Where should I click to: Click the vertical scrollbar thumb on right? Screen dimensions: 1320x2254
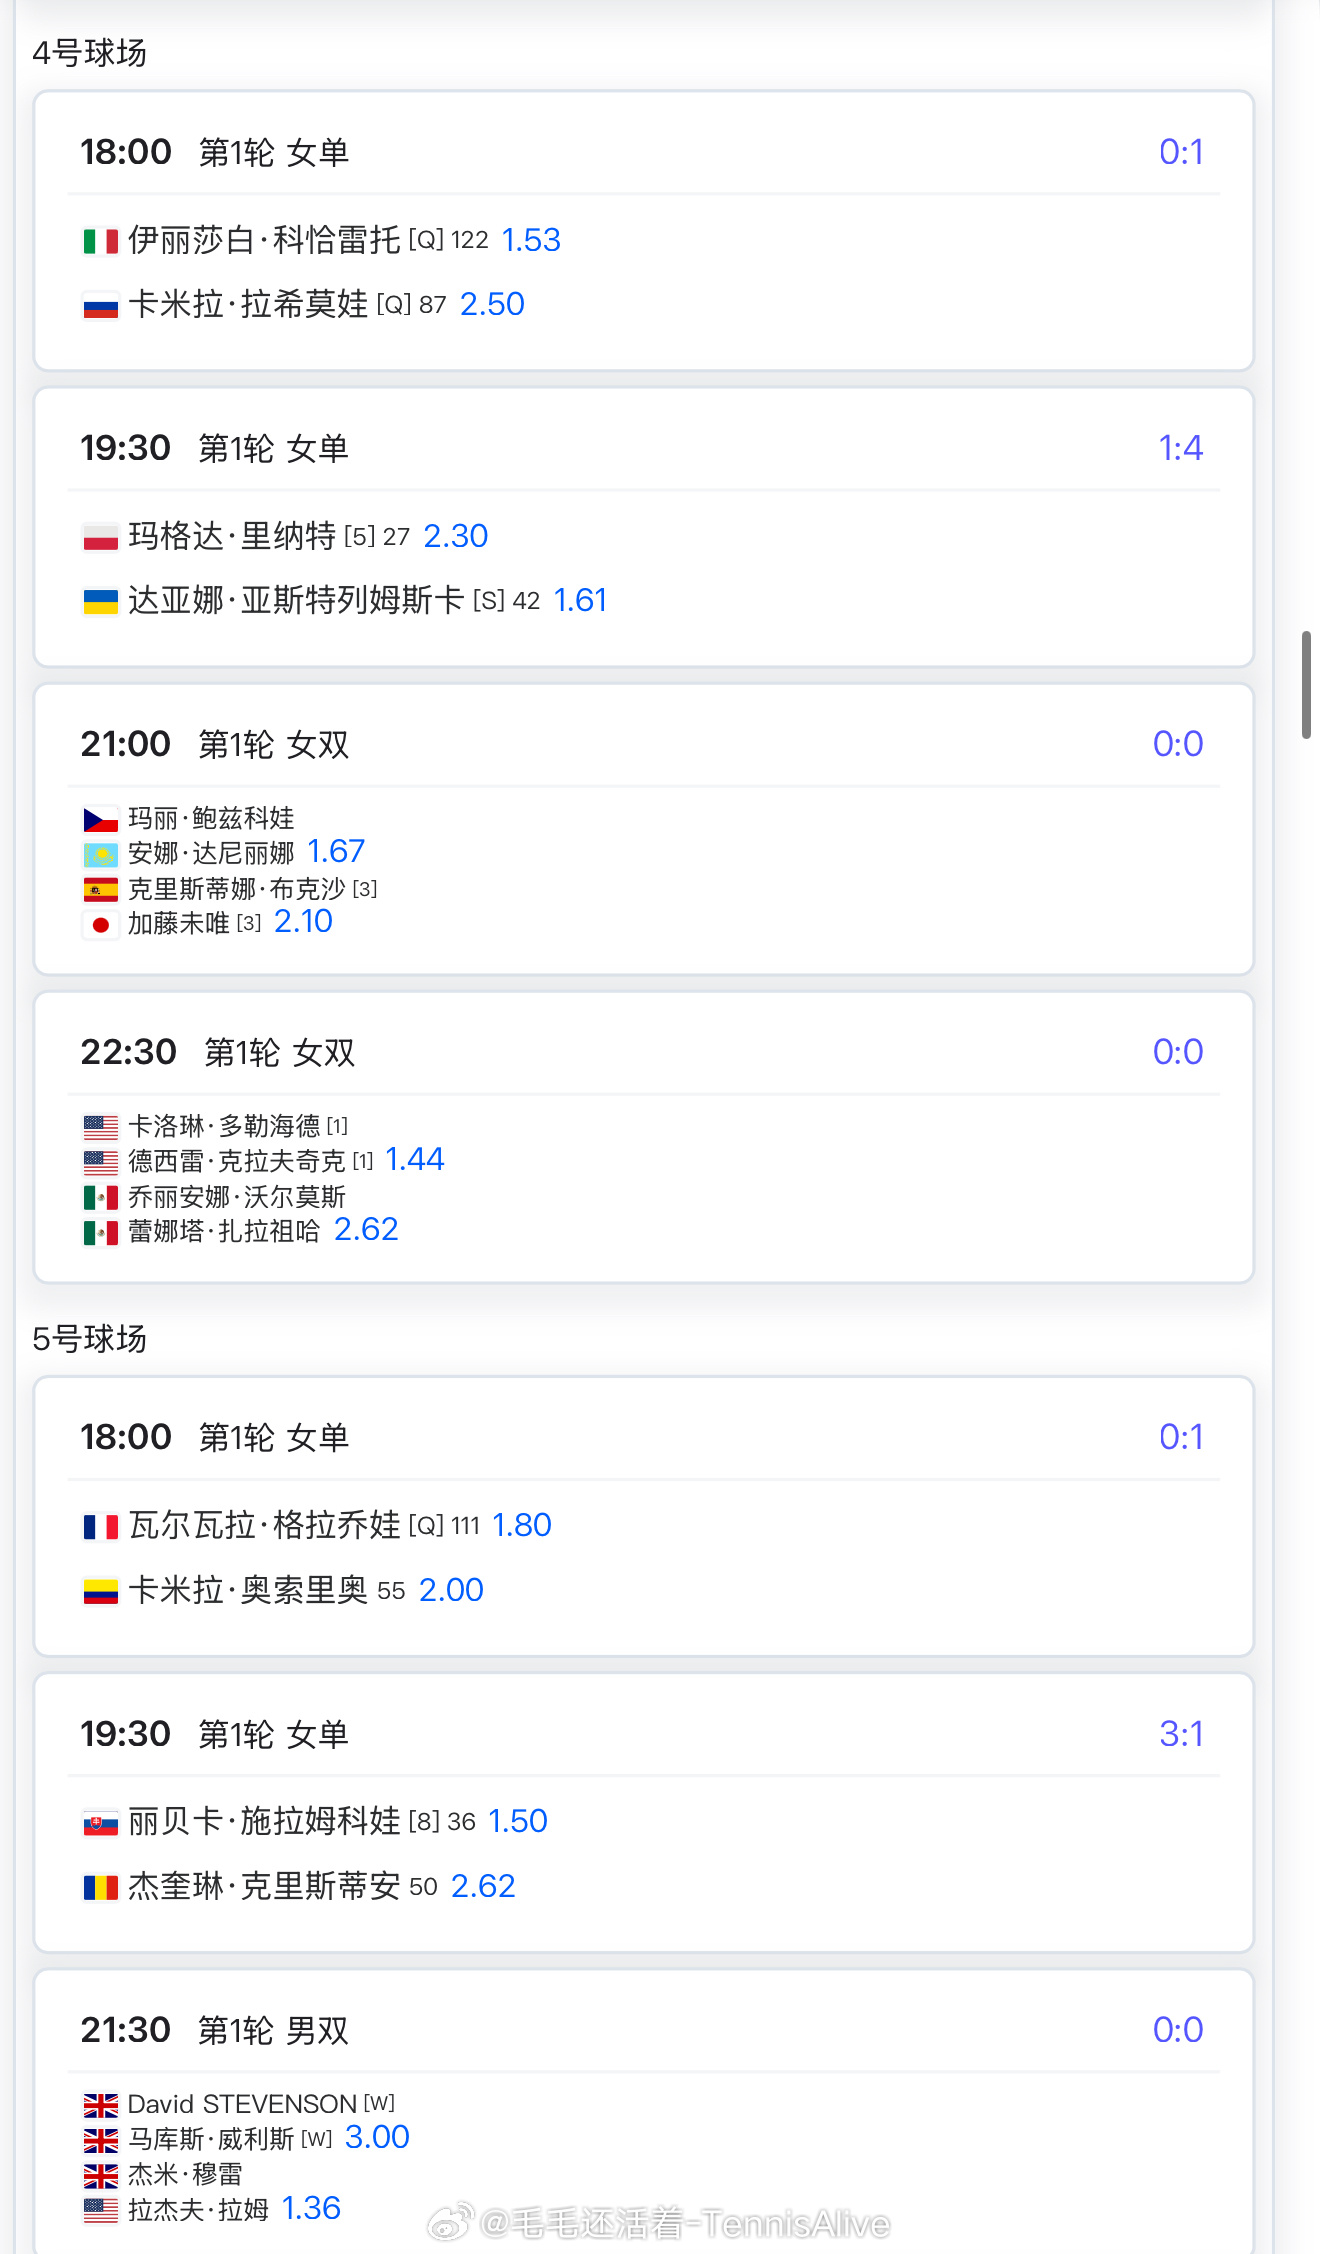coord(1306,684)
